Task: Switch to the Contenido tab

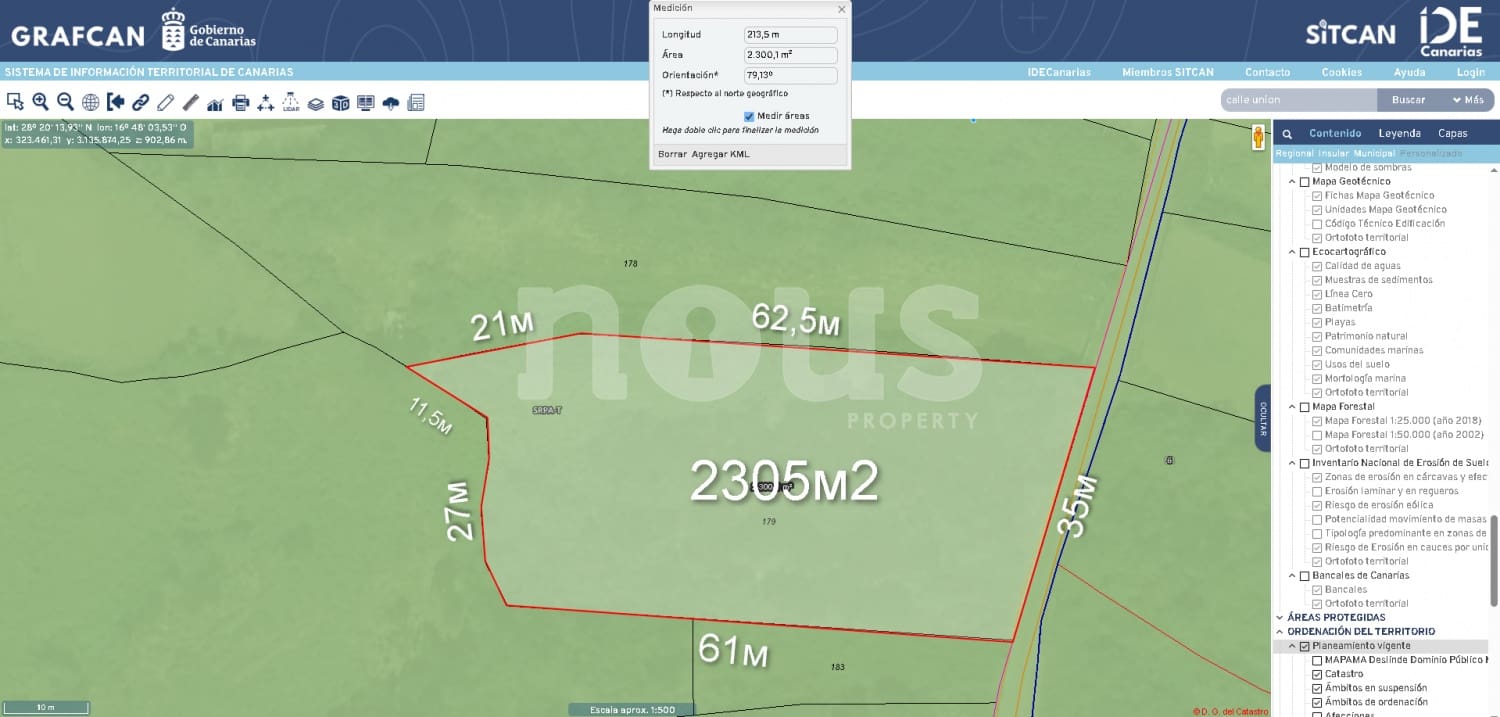Action: 1335,133
